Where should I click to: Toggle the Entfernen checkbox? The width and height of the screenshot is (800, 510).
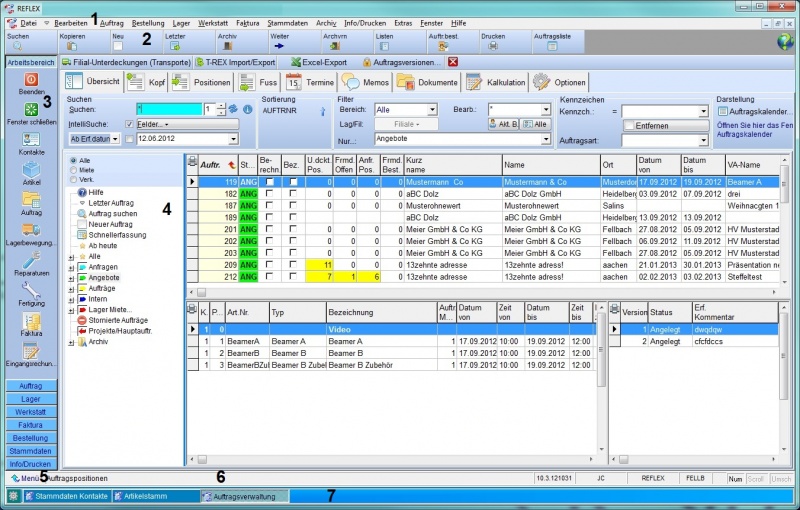630,125
